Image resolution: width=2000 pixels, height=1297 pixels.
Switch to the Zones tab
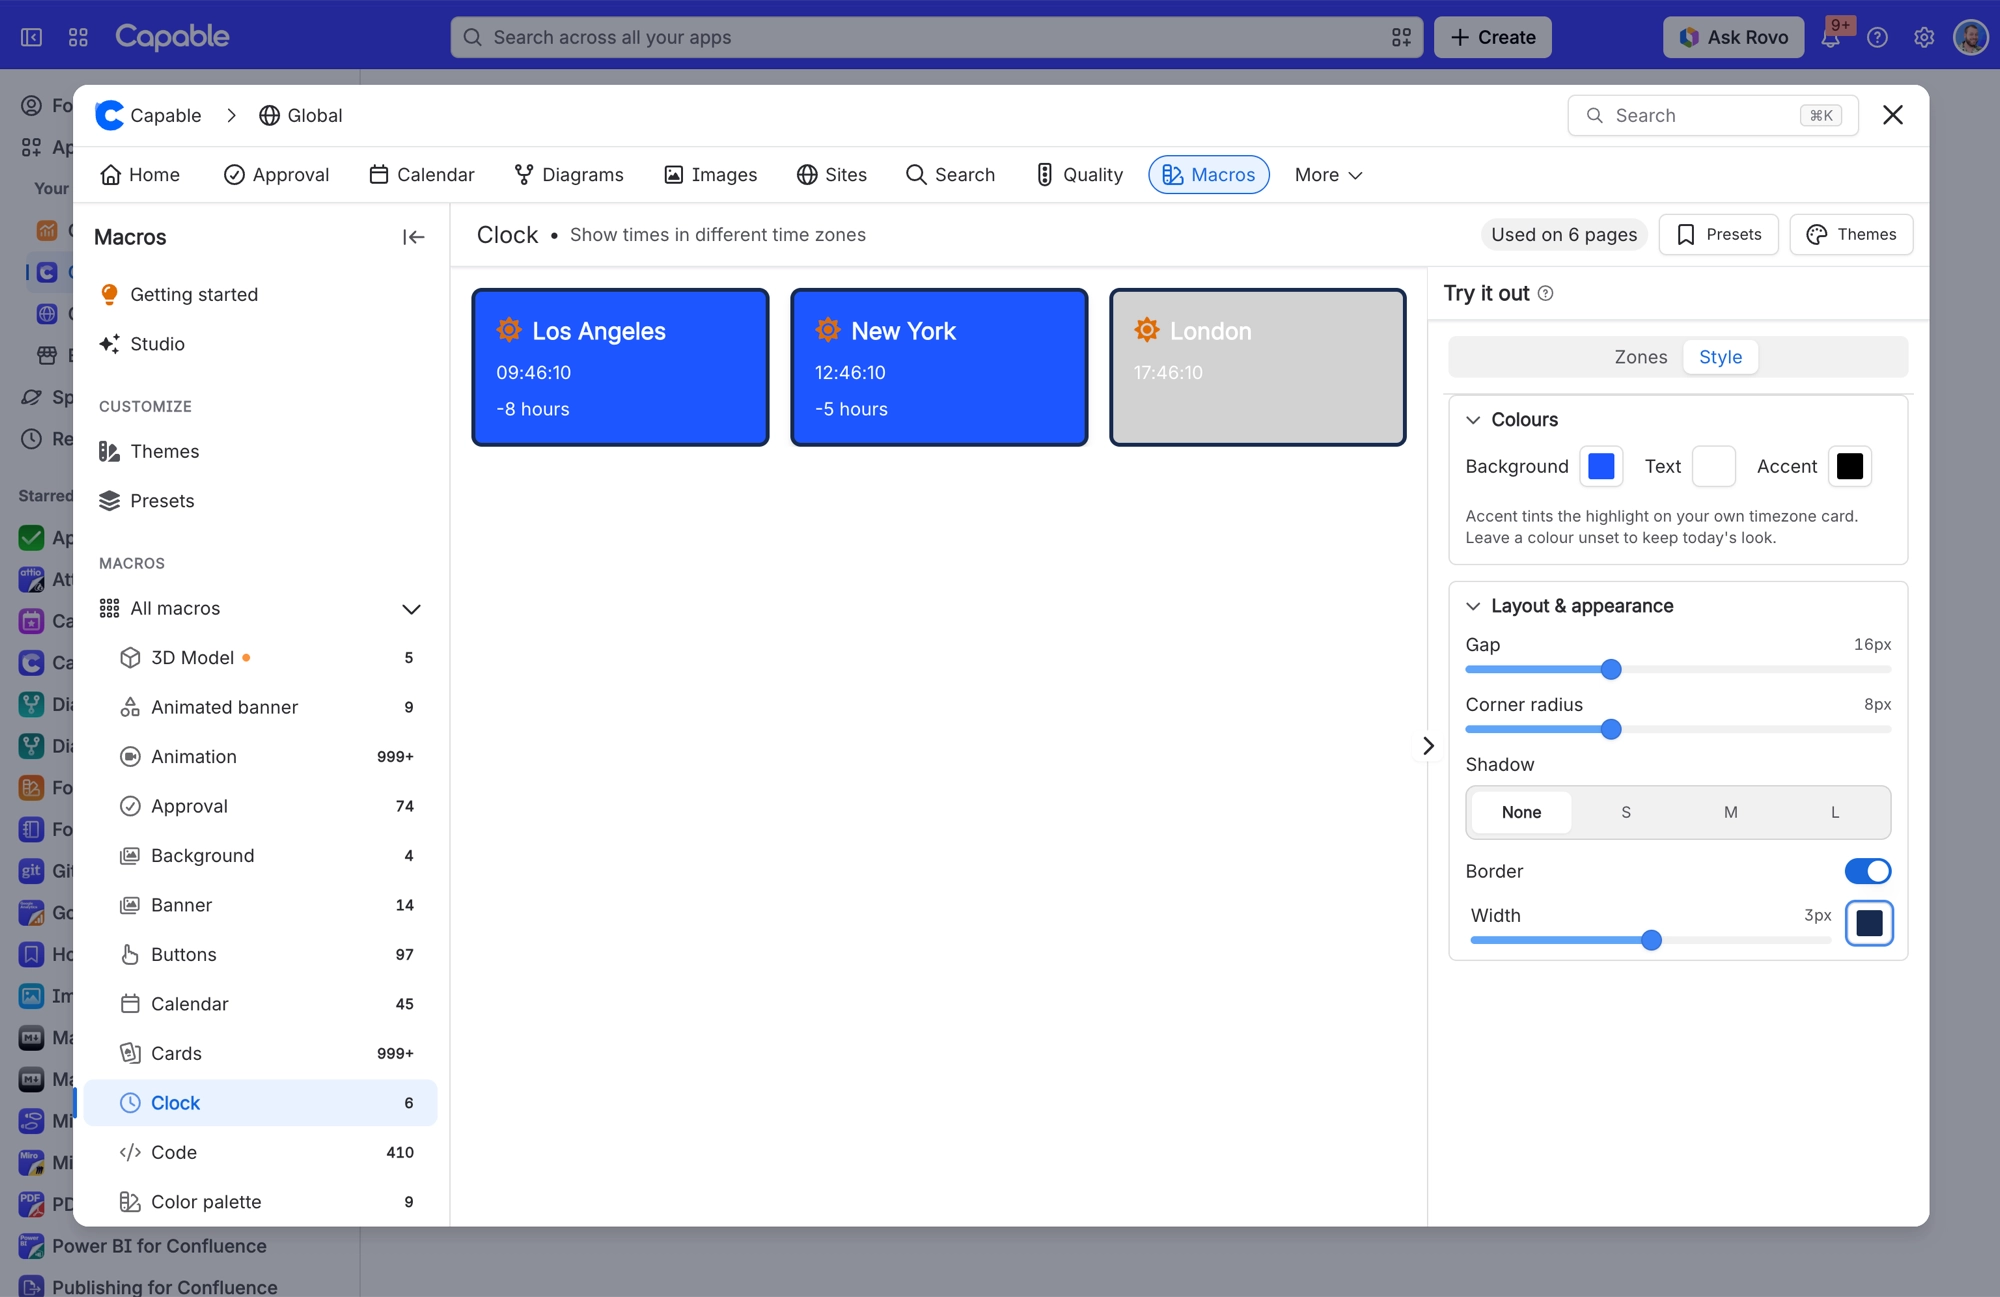coord(1640,357)
